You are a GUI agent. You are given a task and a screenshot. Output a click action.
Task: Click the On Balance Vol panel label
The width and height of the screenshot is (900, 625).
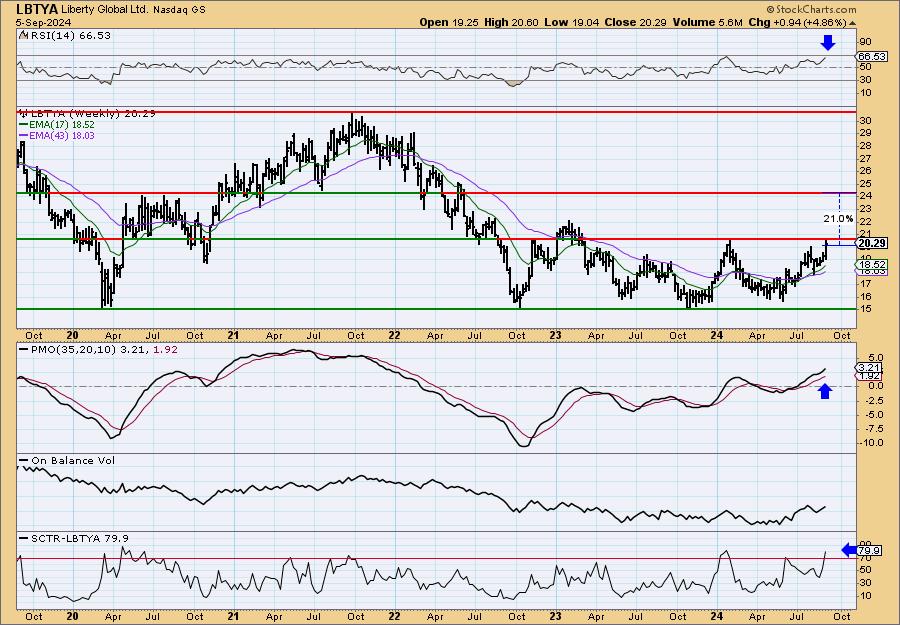pos(73,460)
